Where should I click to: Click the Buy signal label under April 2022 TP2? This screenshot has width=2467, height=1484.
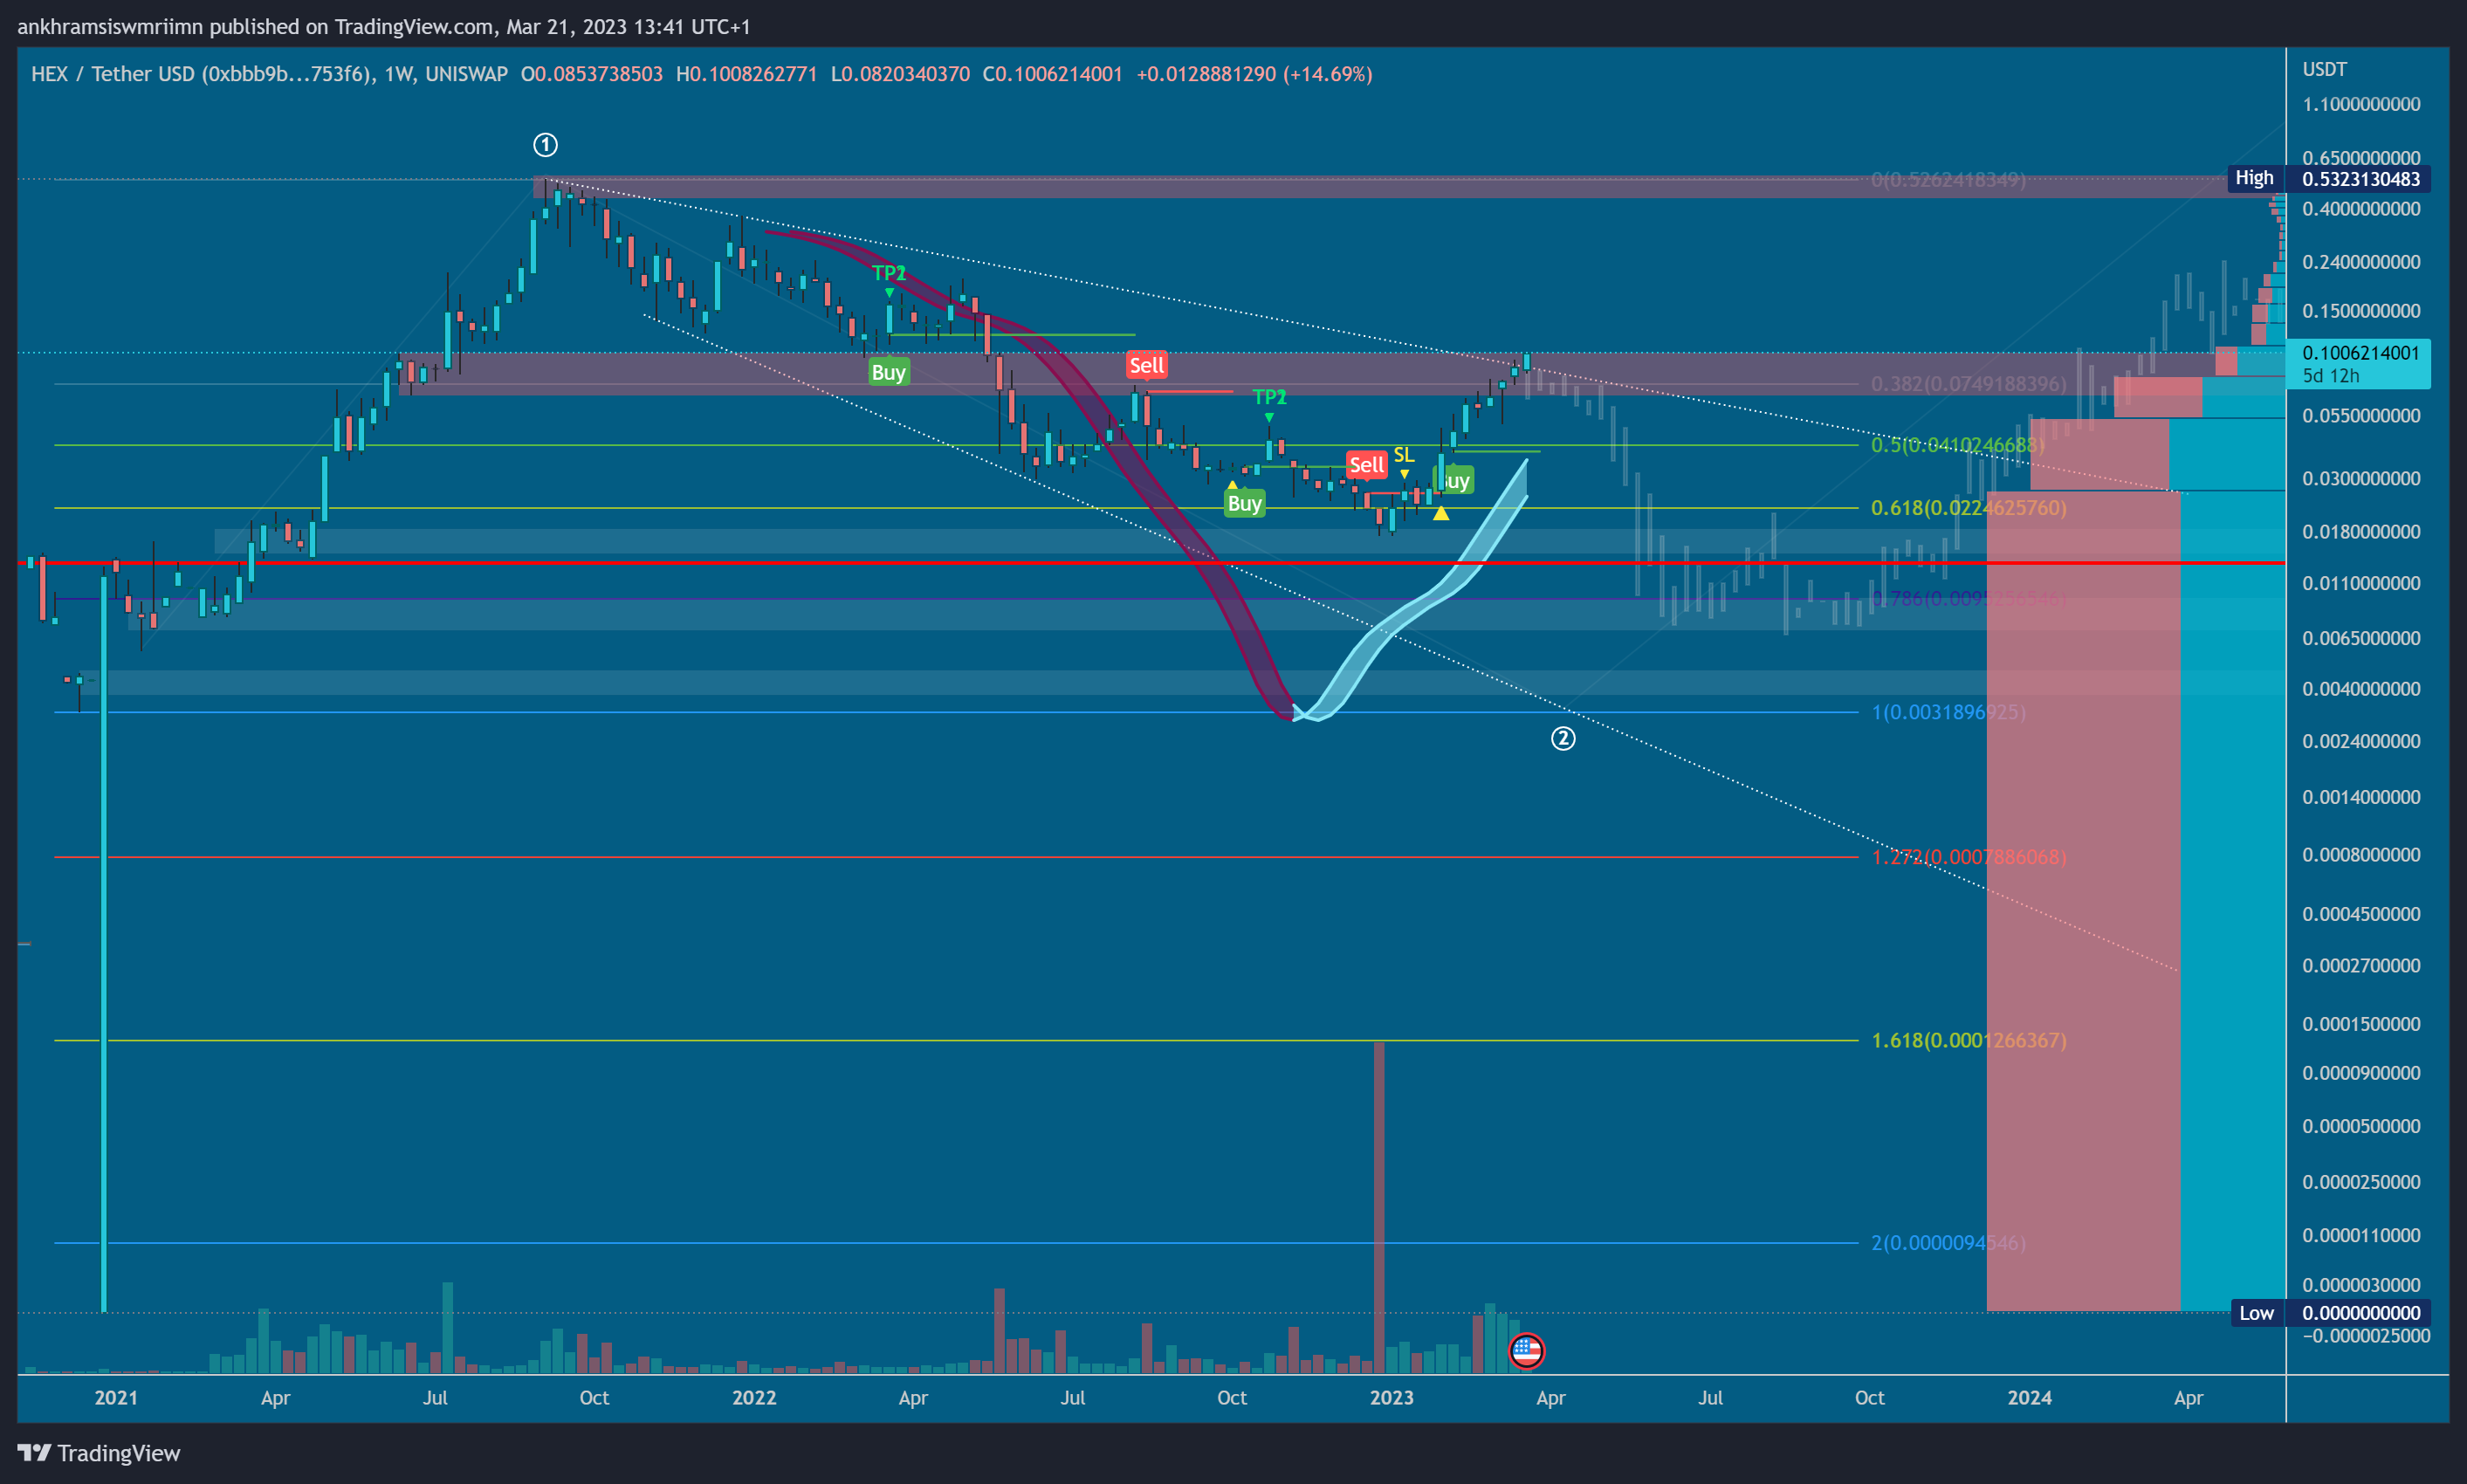click(888, 372)
